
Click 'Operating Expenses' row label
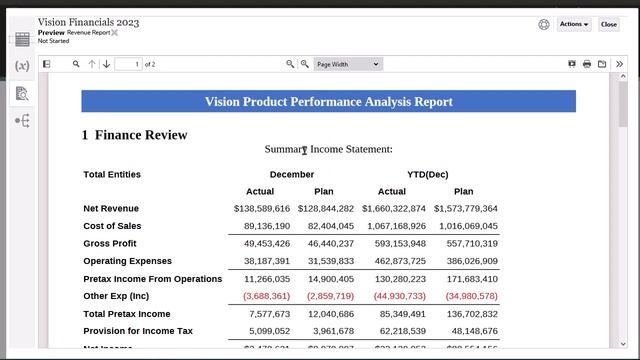[127, 261]
